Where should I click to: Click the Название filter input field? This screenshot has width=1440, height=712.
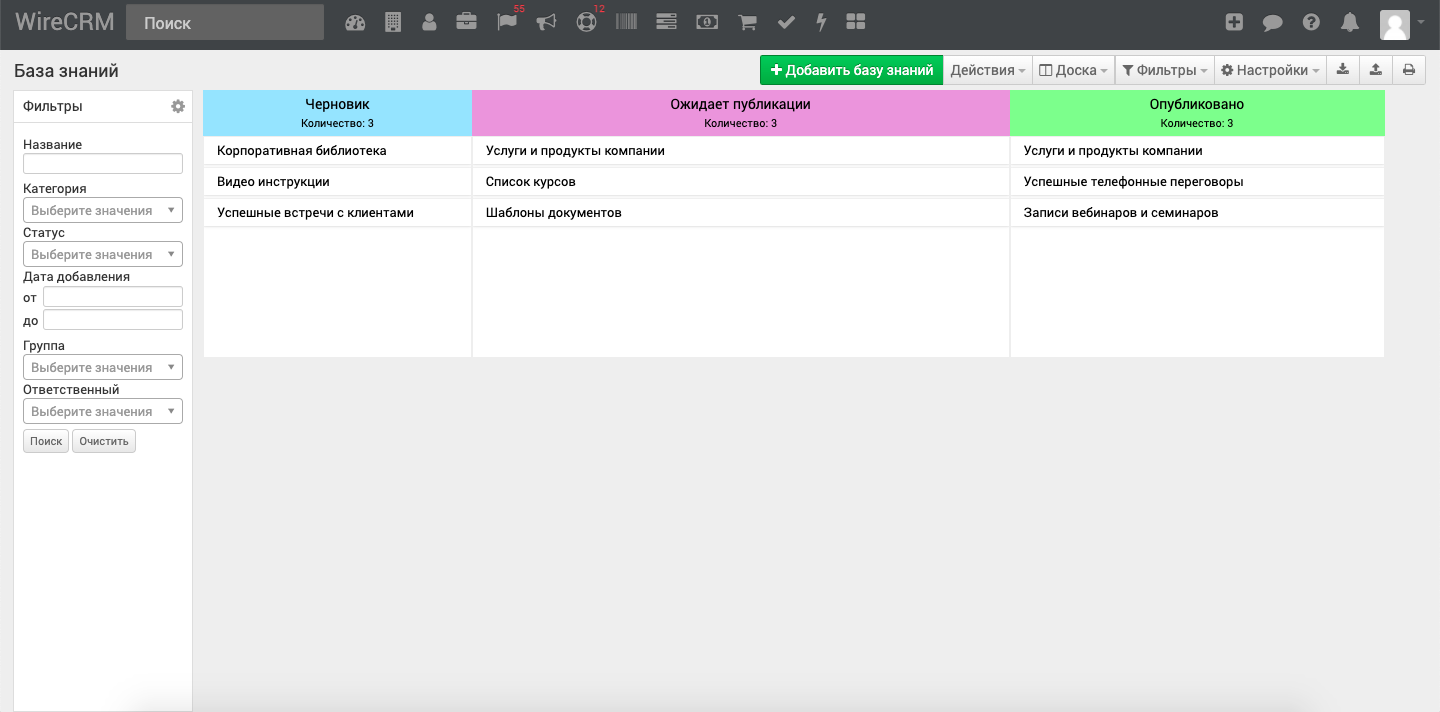(x=103, y=164)
